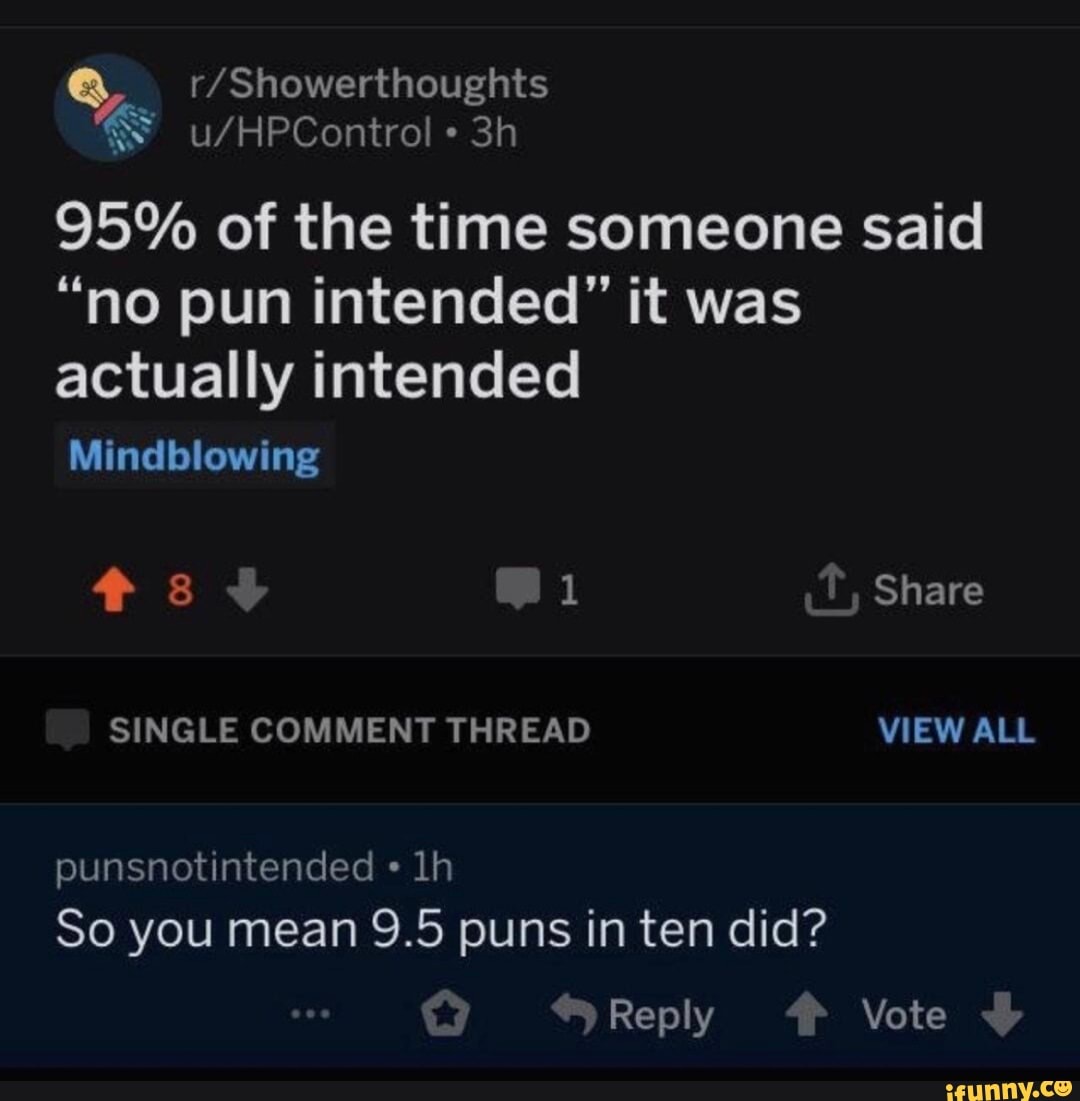Click the comment text about 9.5 puns

click(440, 931)
